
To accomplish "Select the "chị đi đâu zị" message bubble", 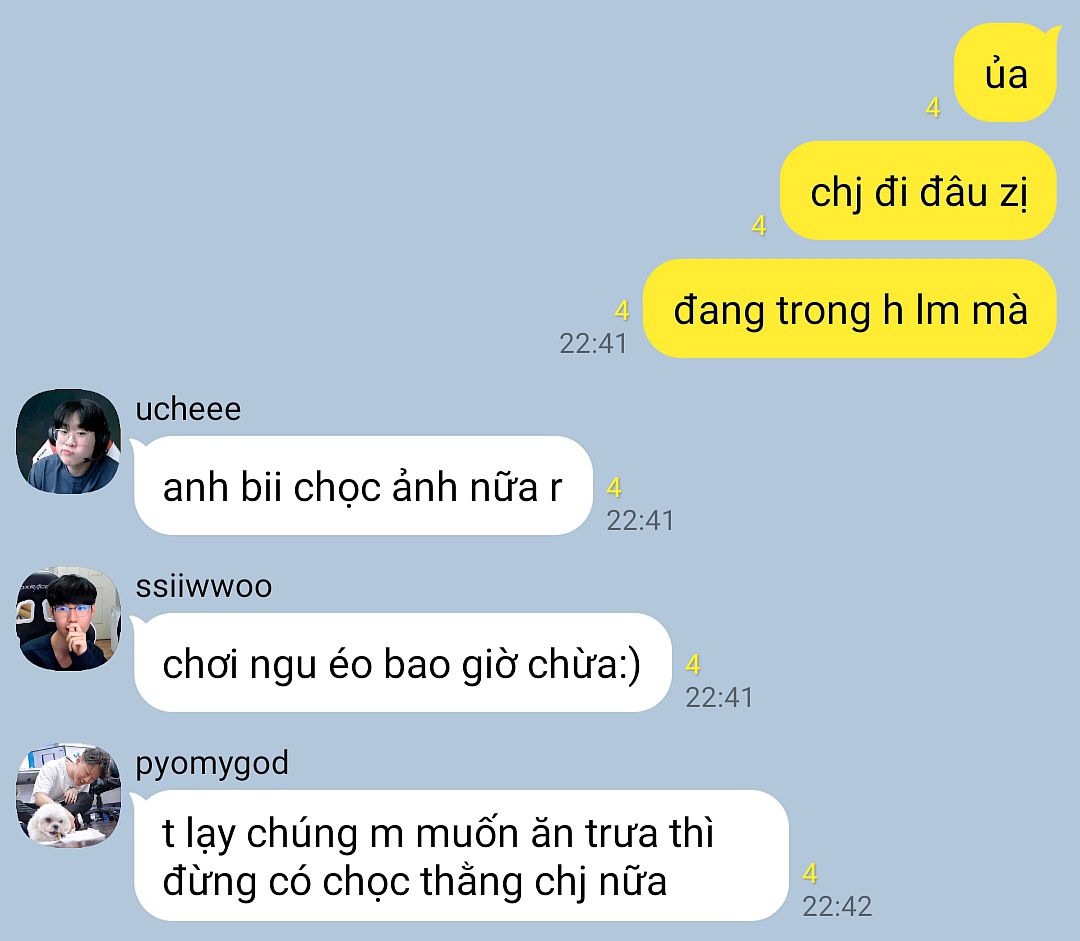I will coord(918,191).
